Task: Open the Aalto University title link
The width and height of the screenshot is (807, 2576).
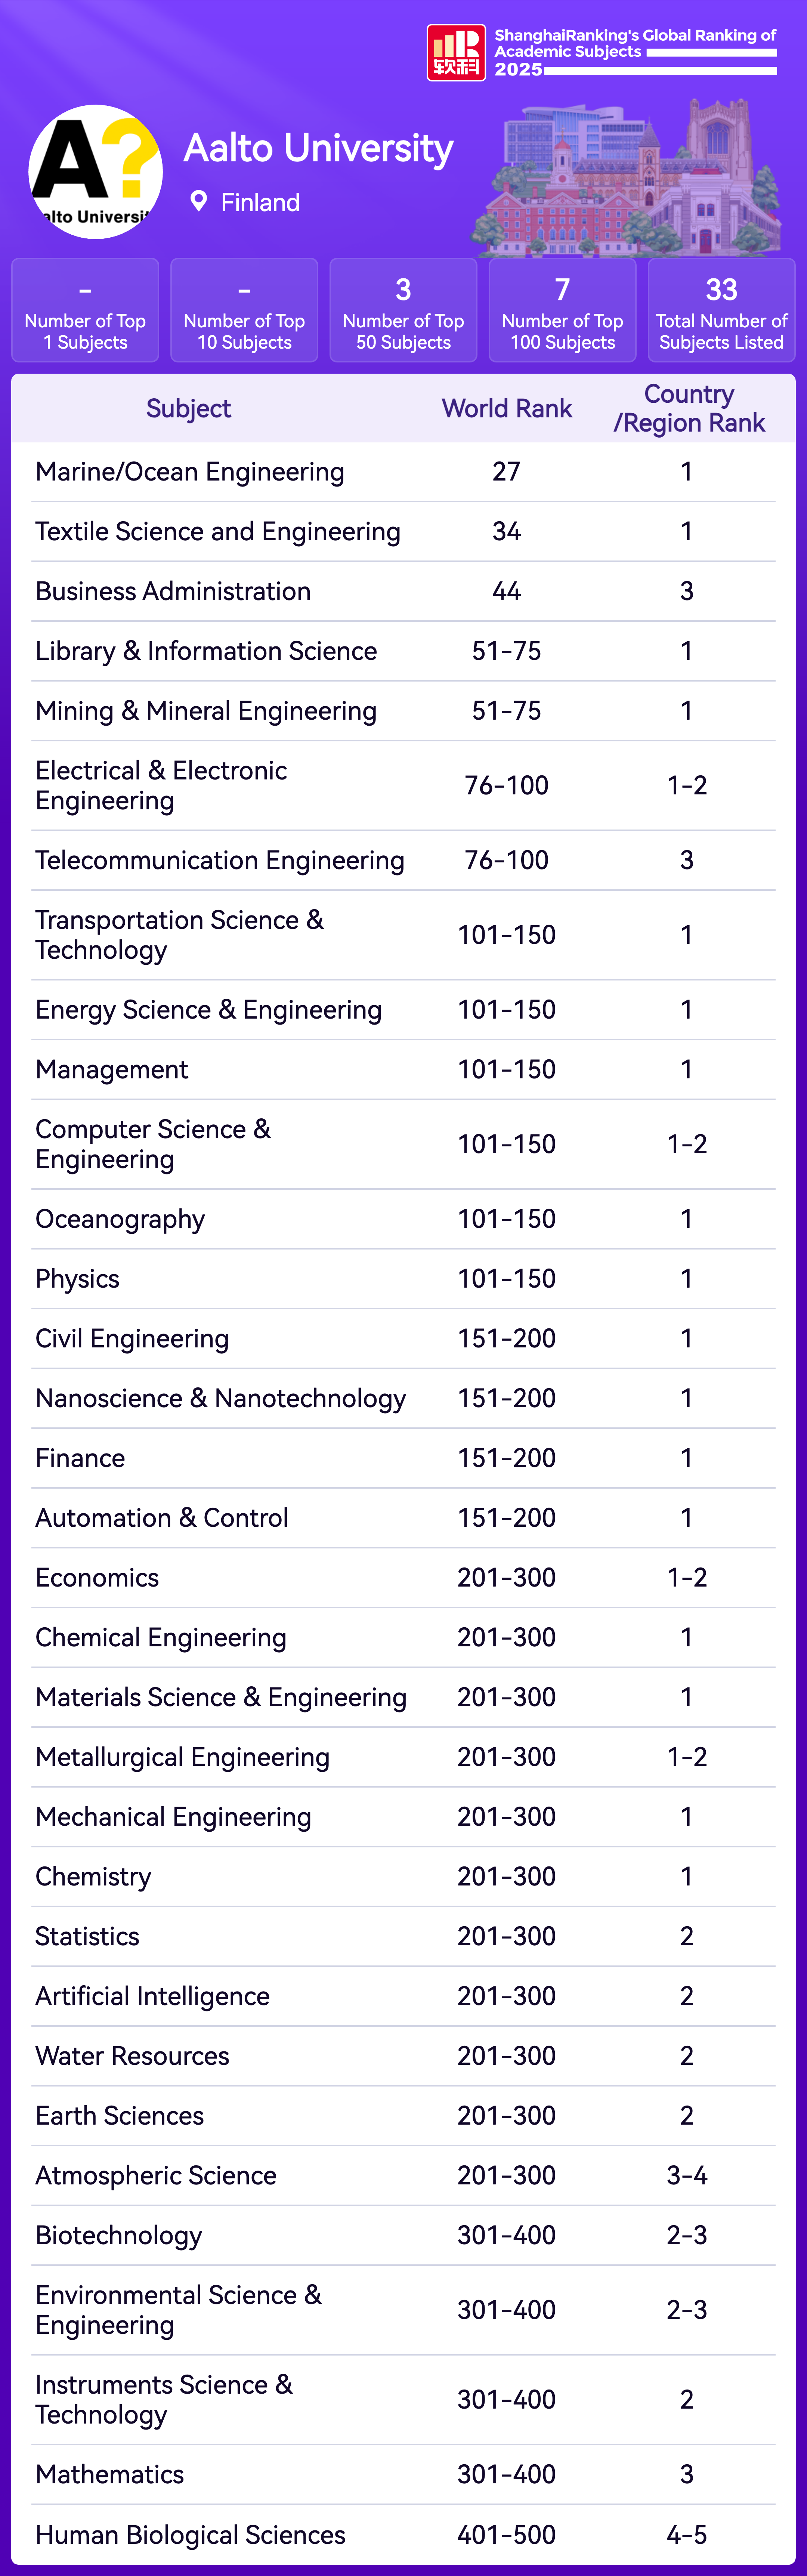Action: point(318,148)
